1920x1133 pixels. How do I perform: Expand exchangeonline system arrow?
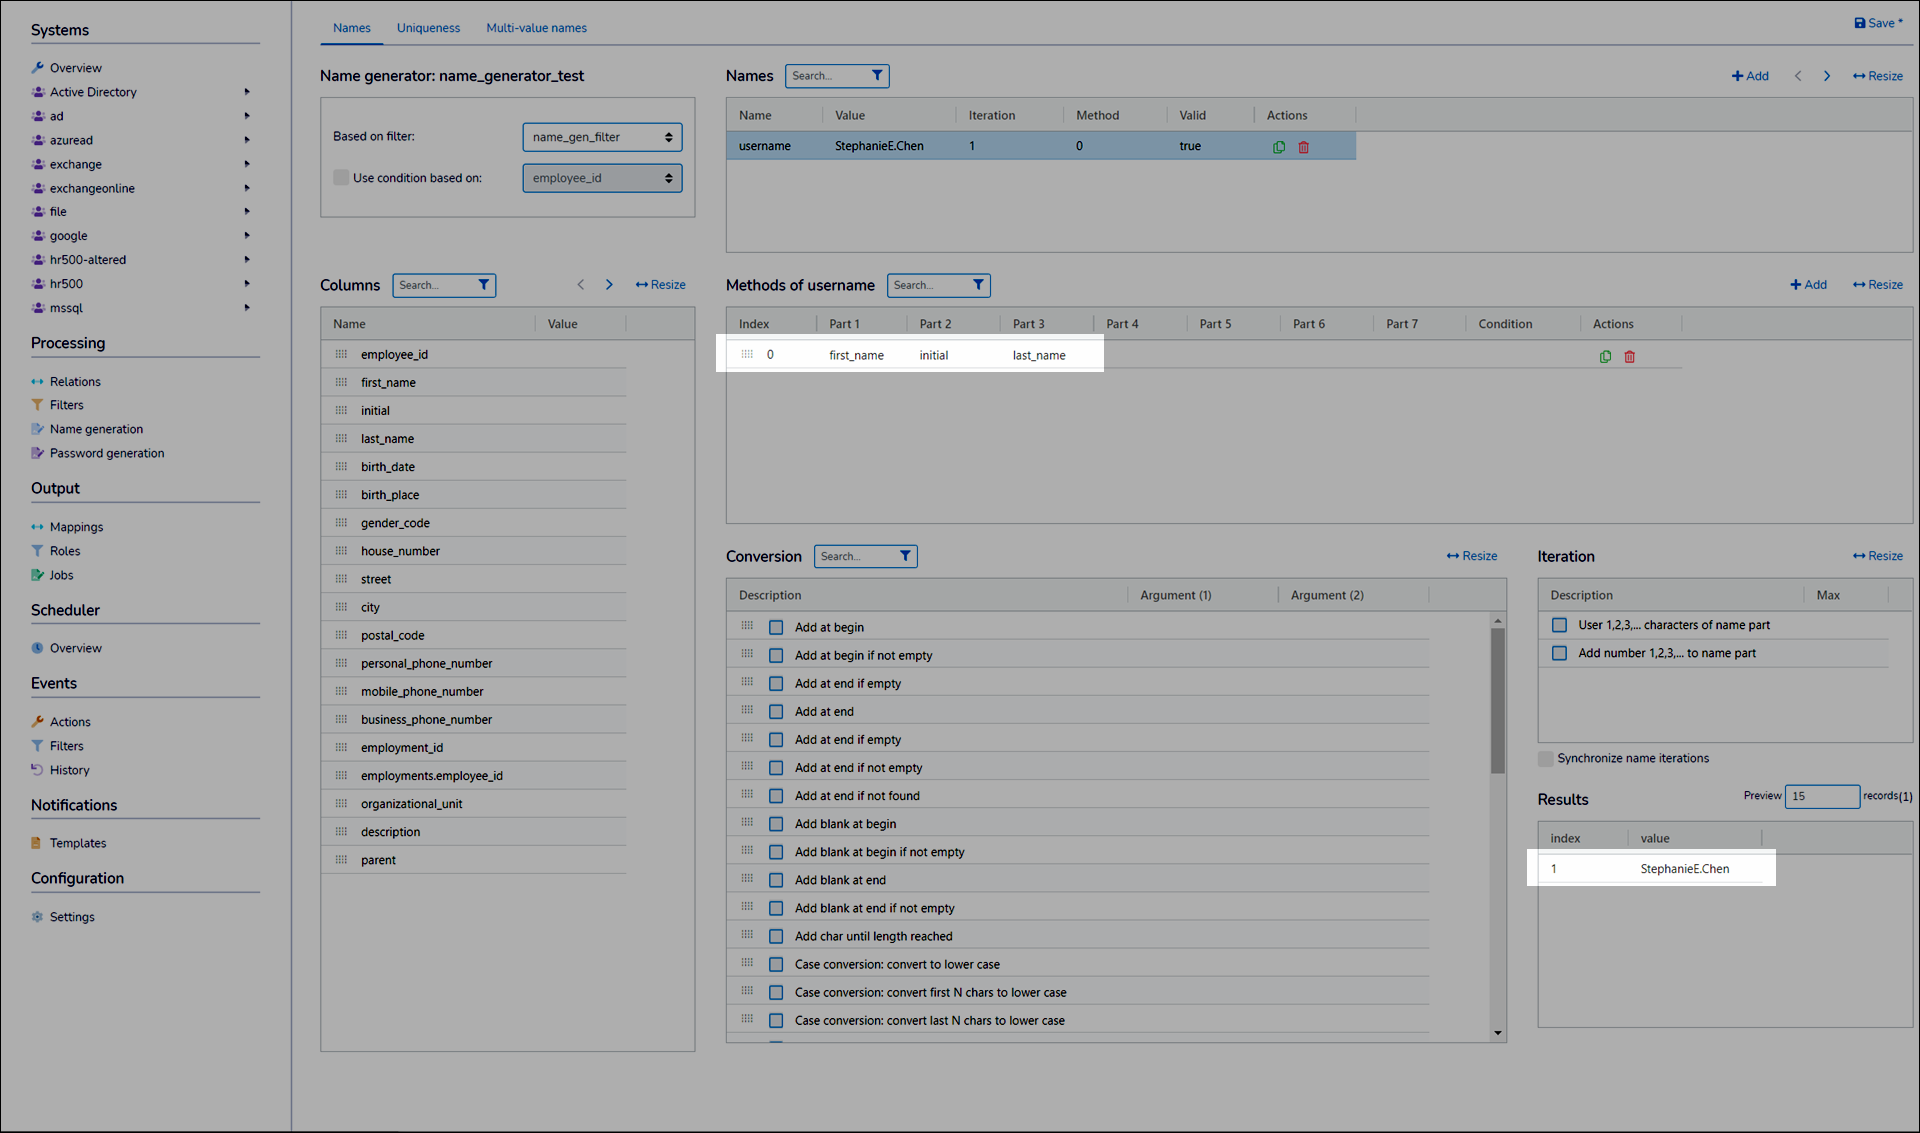[x=247, y=188]
